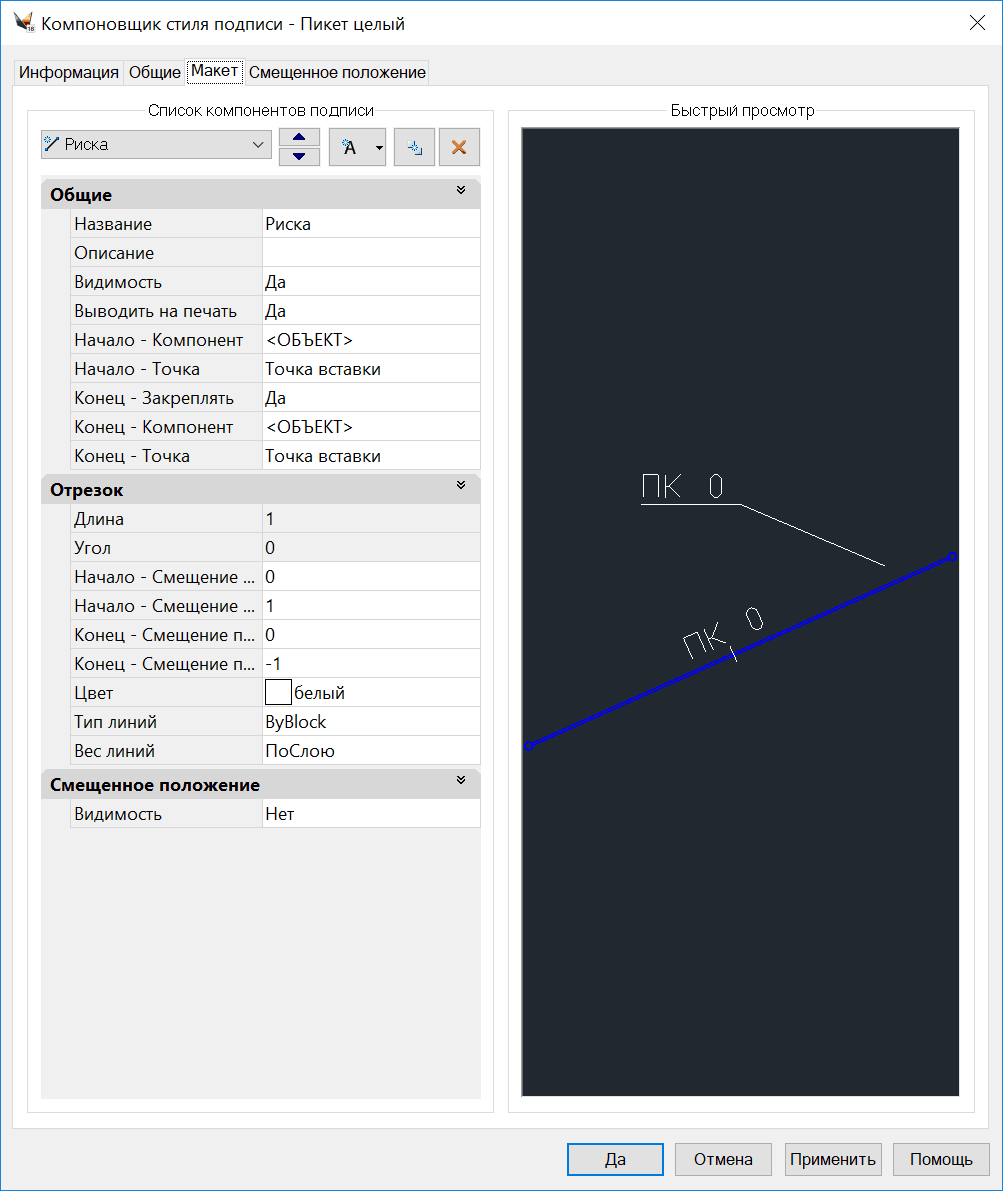Click the create text component icon
The image size is (1003, 1191).
pyautogui.click(x=348, y=147)
